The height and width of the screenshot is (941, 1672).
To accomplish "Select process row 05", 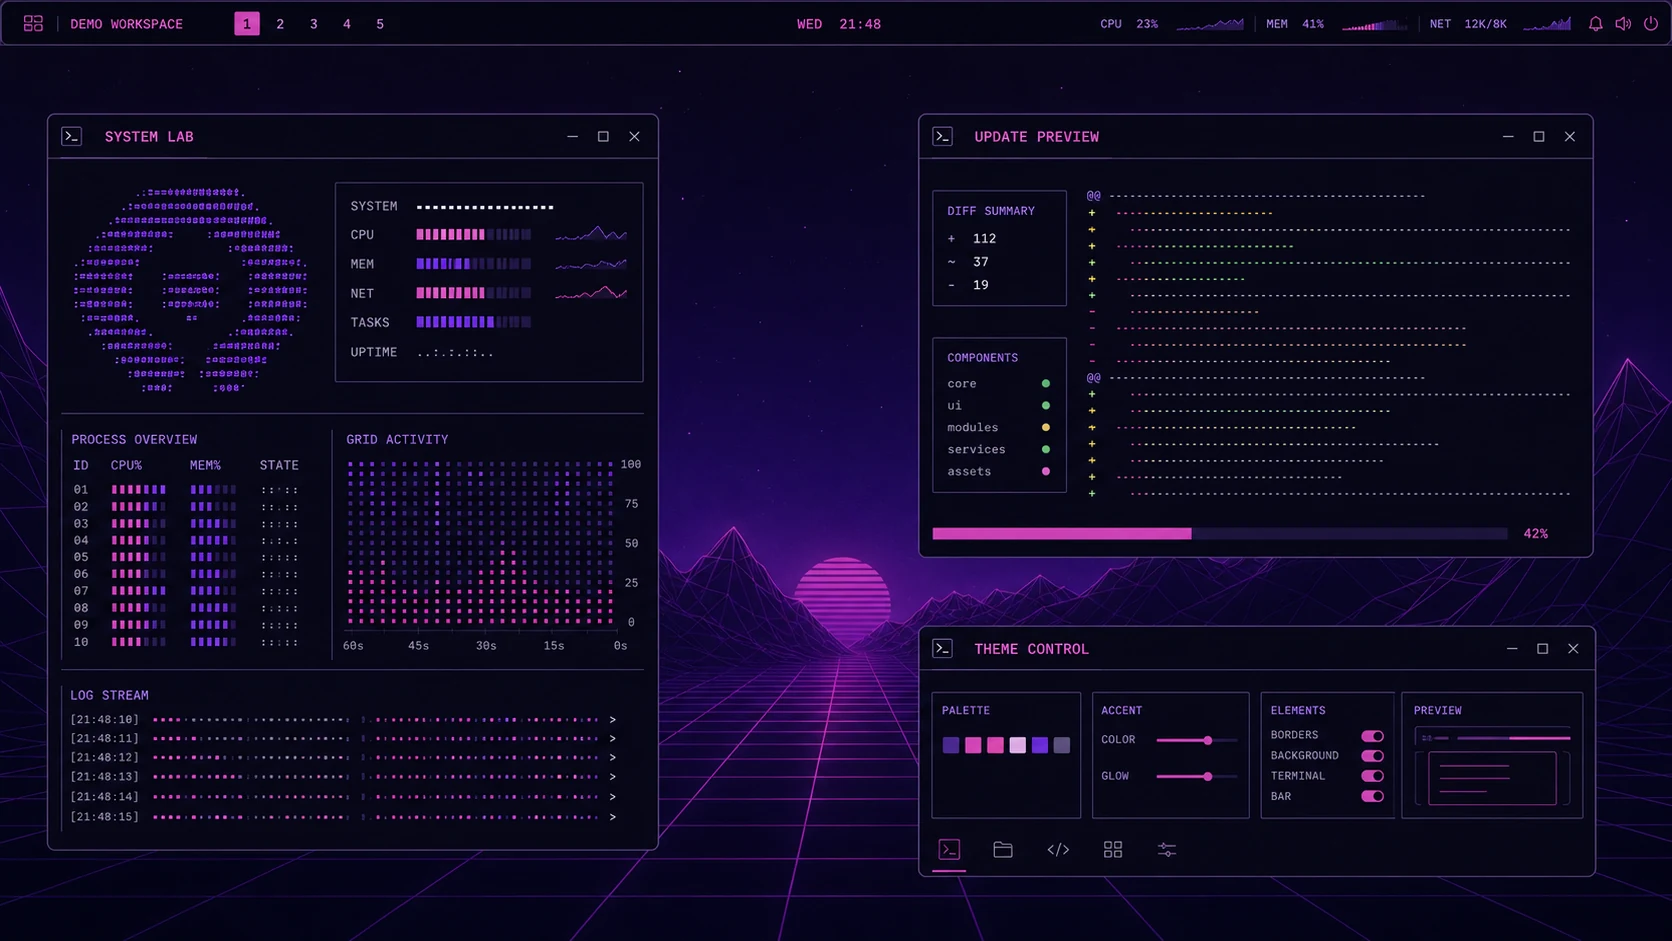I will click(x=186, y=557).
